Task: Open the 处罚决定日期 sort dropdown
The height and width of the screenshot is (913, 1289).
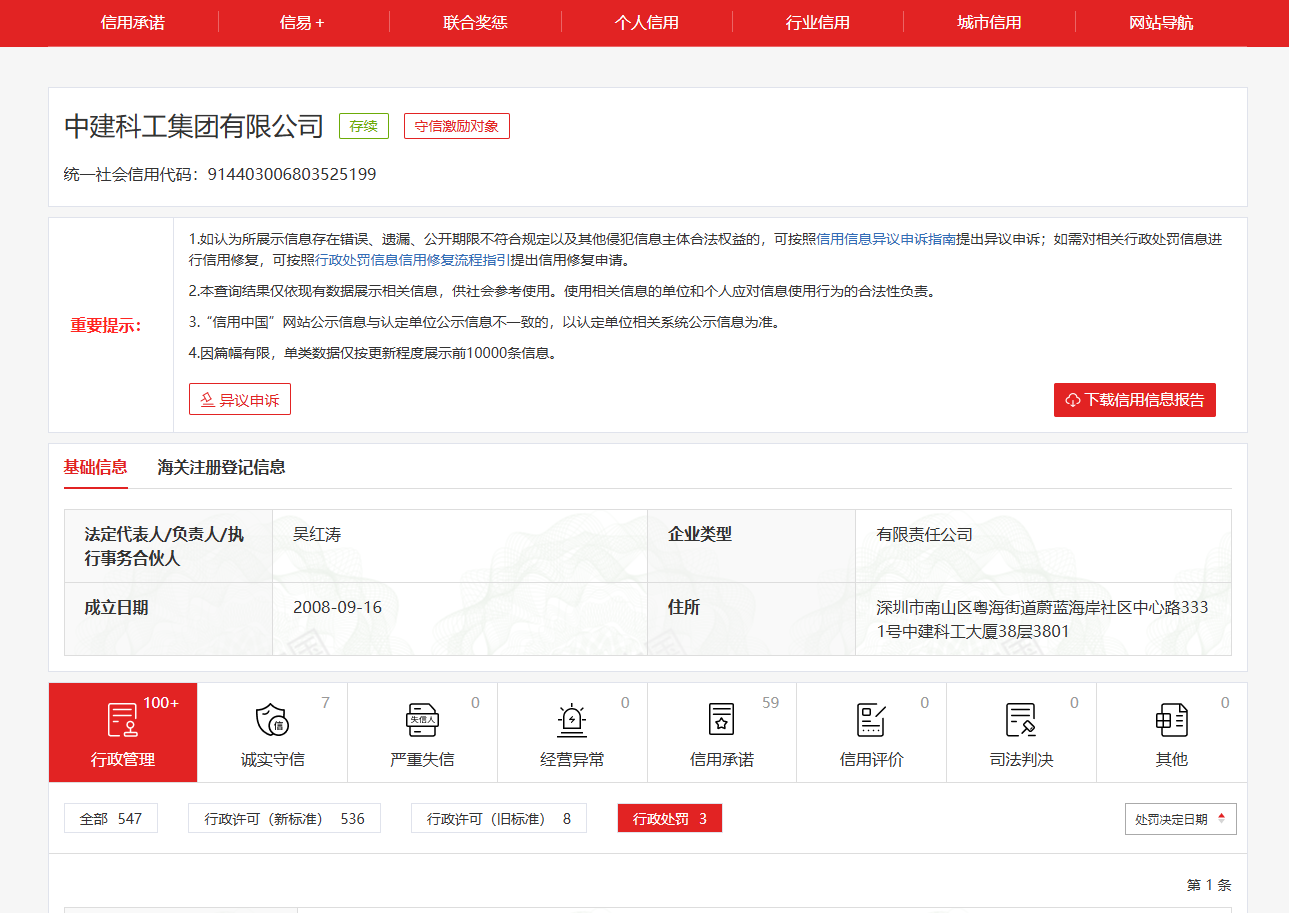Action: pyautogui.click(x=1181, y=819)
